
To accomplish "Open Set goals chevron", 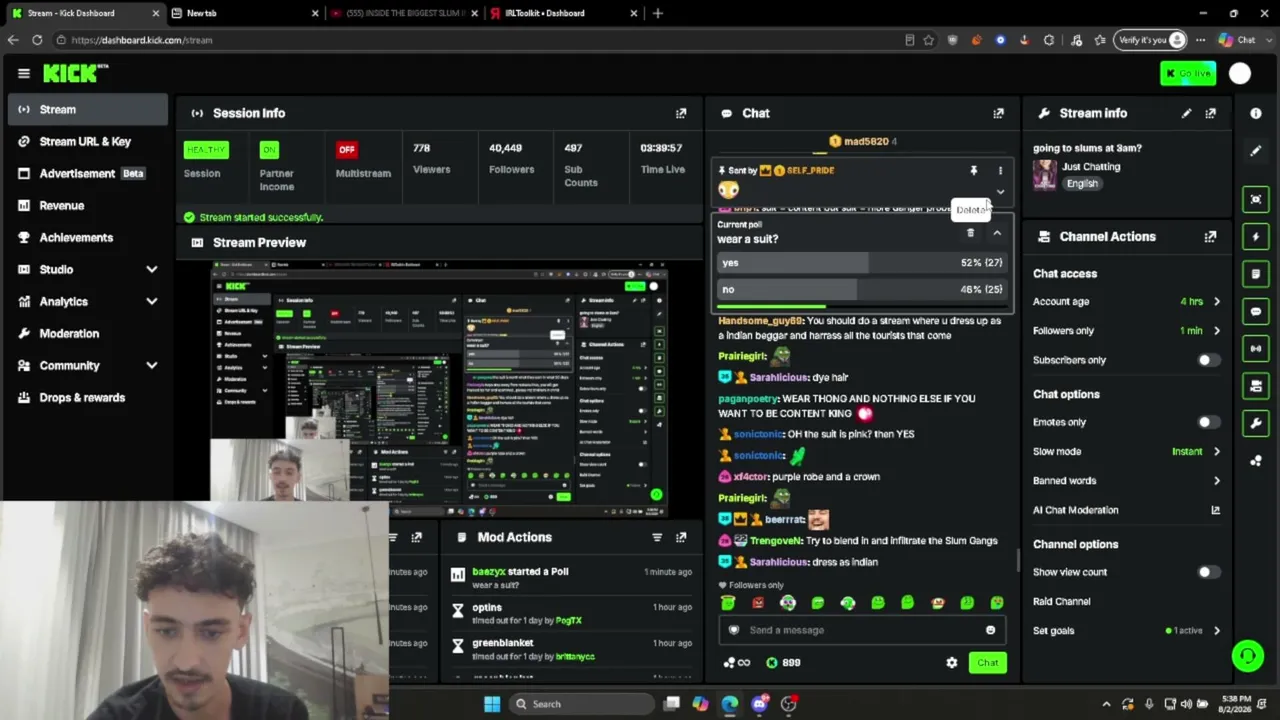I will (x=1216, y=631).
